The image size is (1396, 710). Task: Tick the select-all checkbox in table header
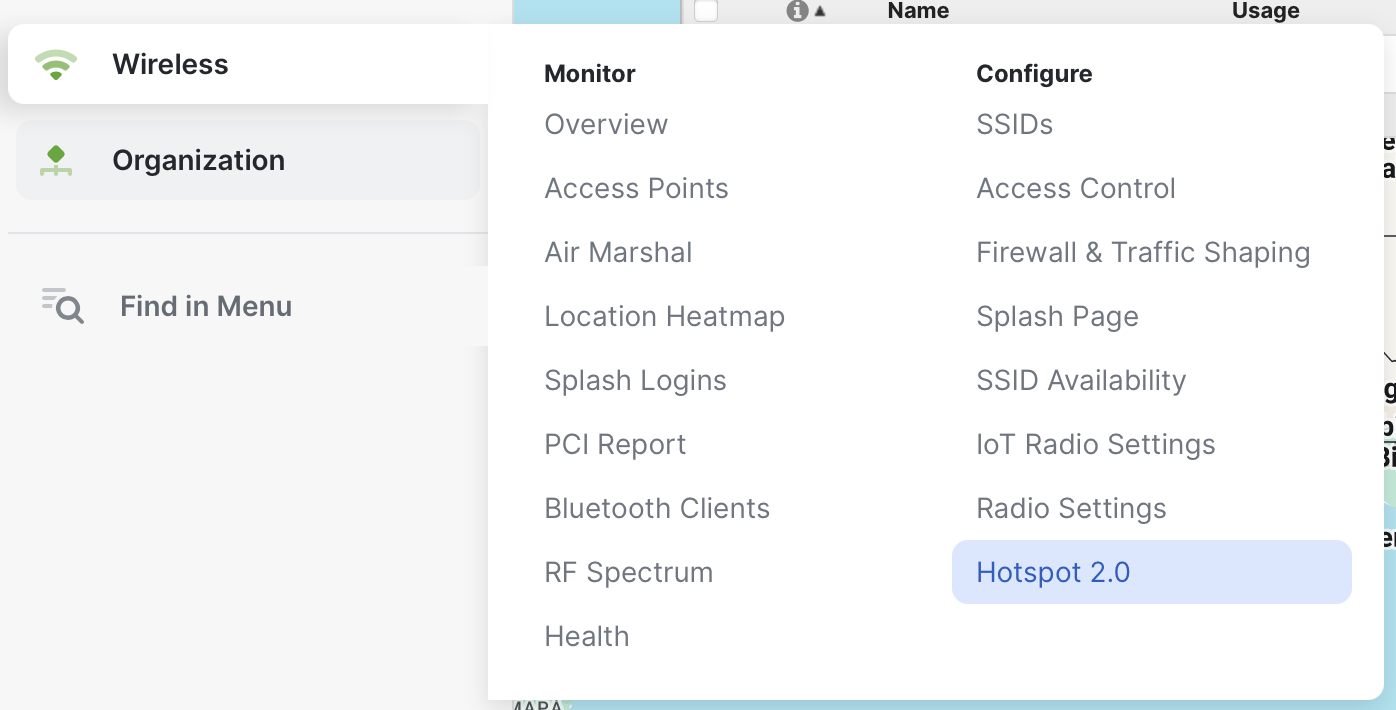coord(706,11)
